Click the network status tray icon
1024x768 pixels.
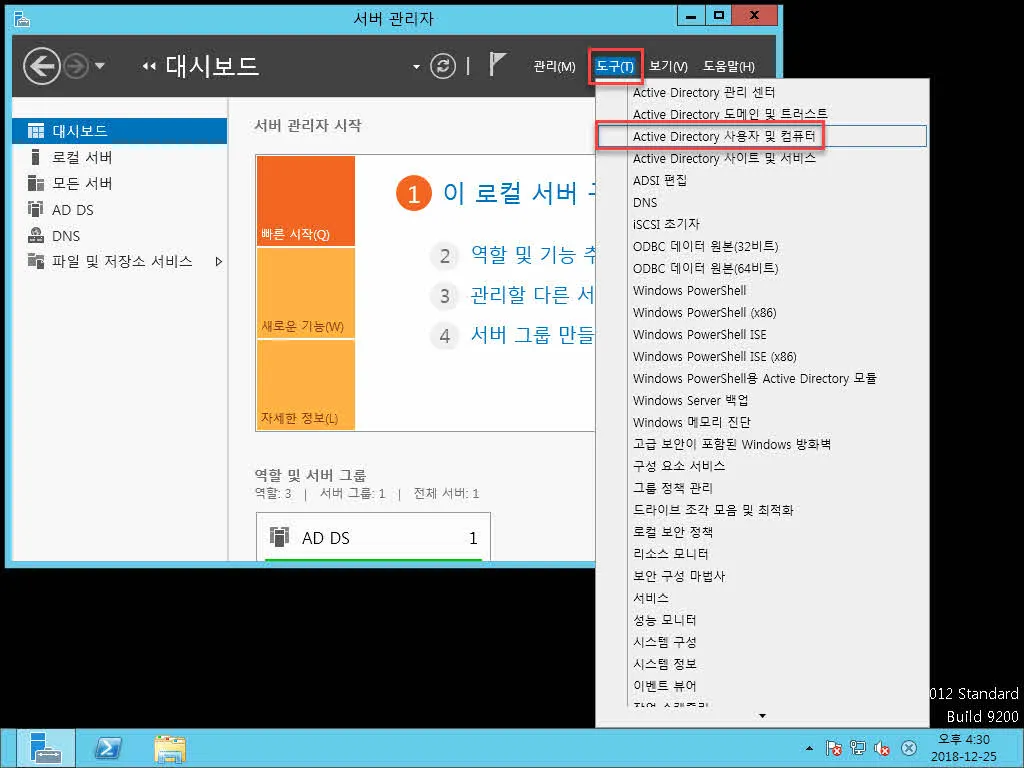(856, 747)
